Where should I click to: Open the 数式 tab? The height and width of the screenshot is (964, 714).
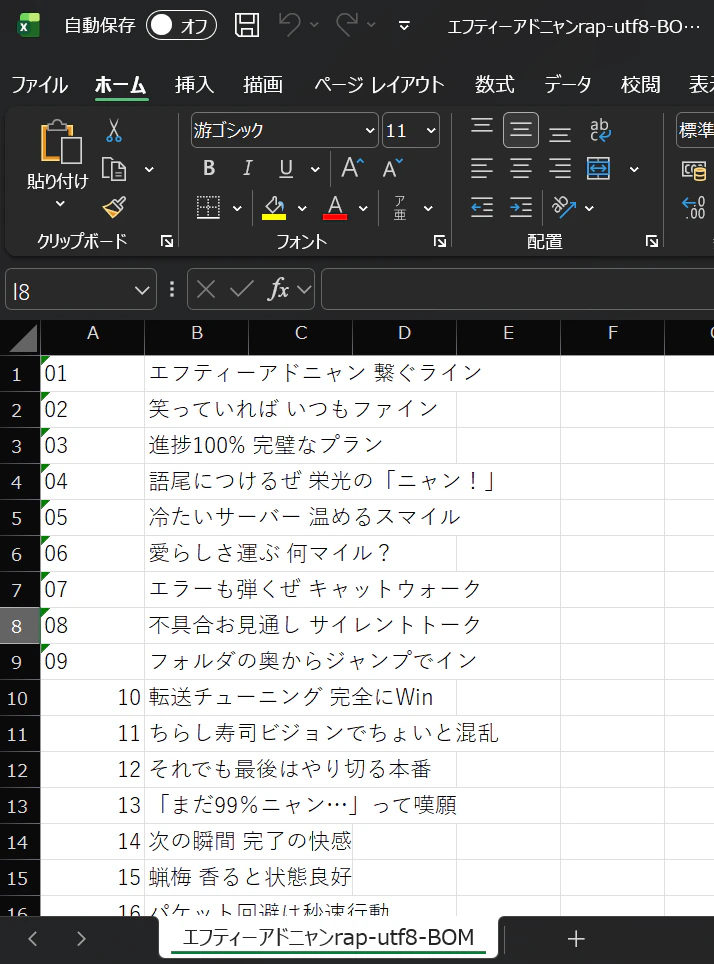494,84
